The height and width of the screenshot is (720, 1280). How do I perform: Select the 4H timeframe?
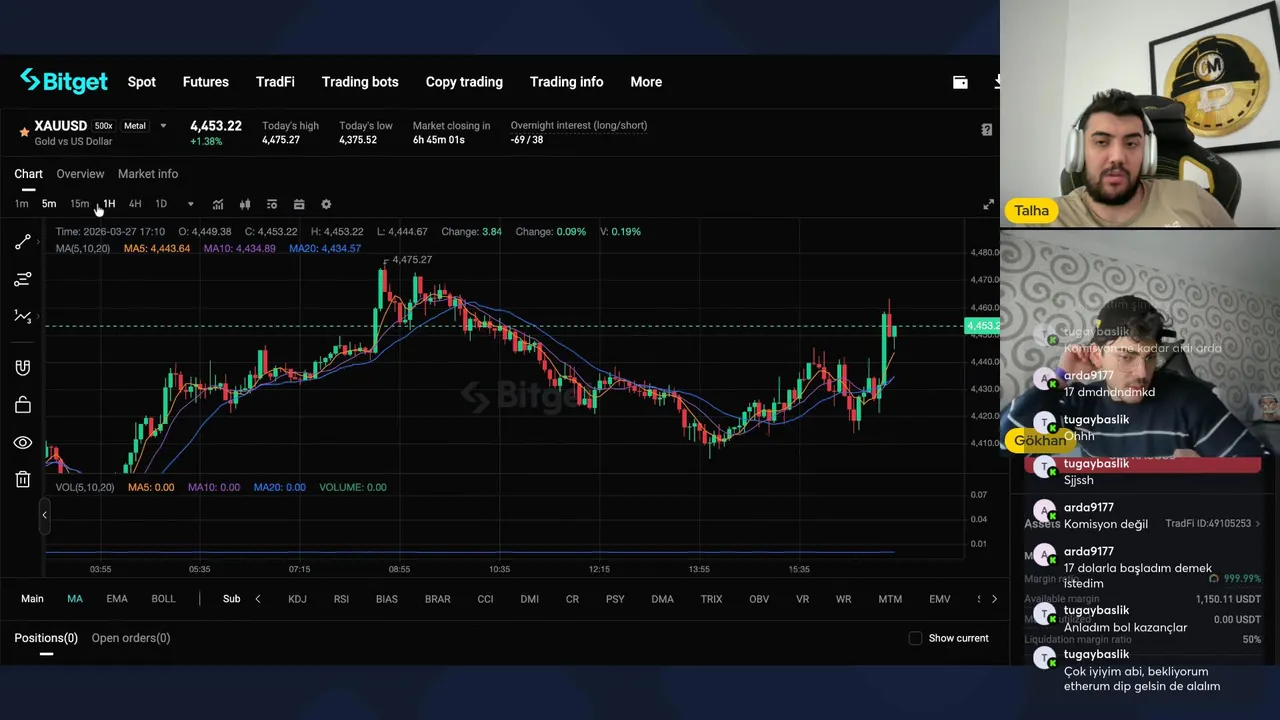tap(135, 204)
